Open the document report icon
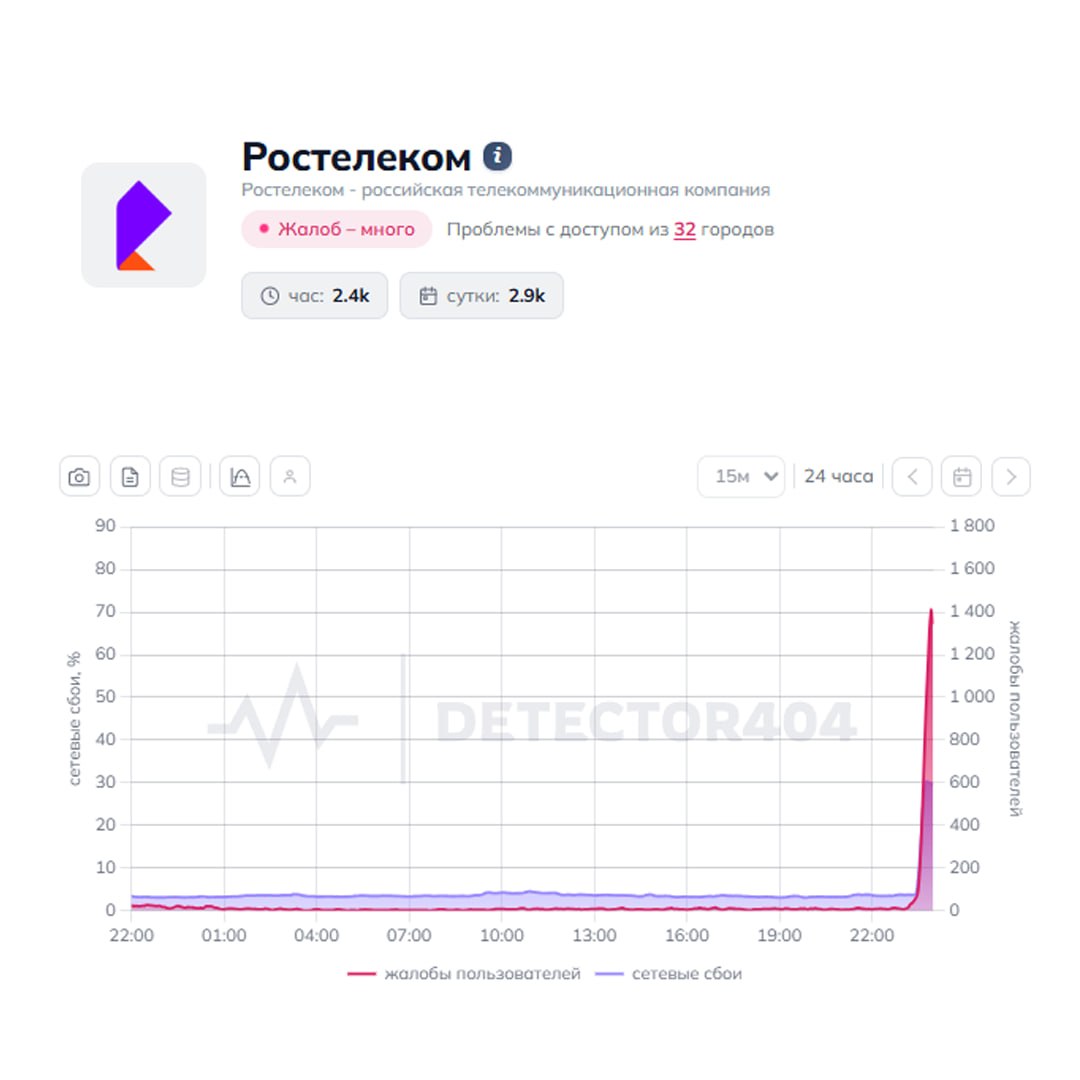1080x1080 pixels. click(x=130, y=477)
